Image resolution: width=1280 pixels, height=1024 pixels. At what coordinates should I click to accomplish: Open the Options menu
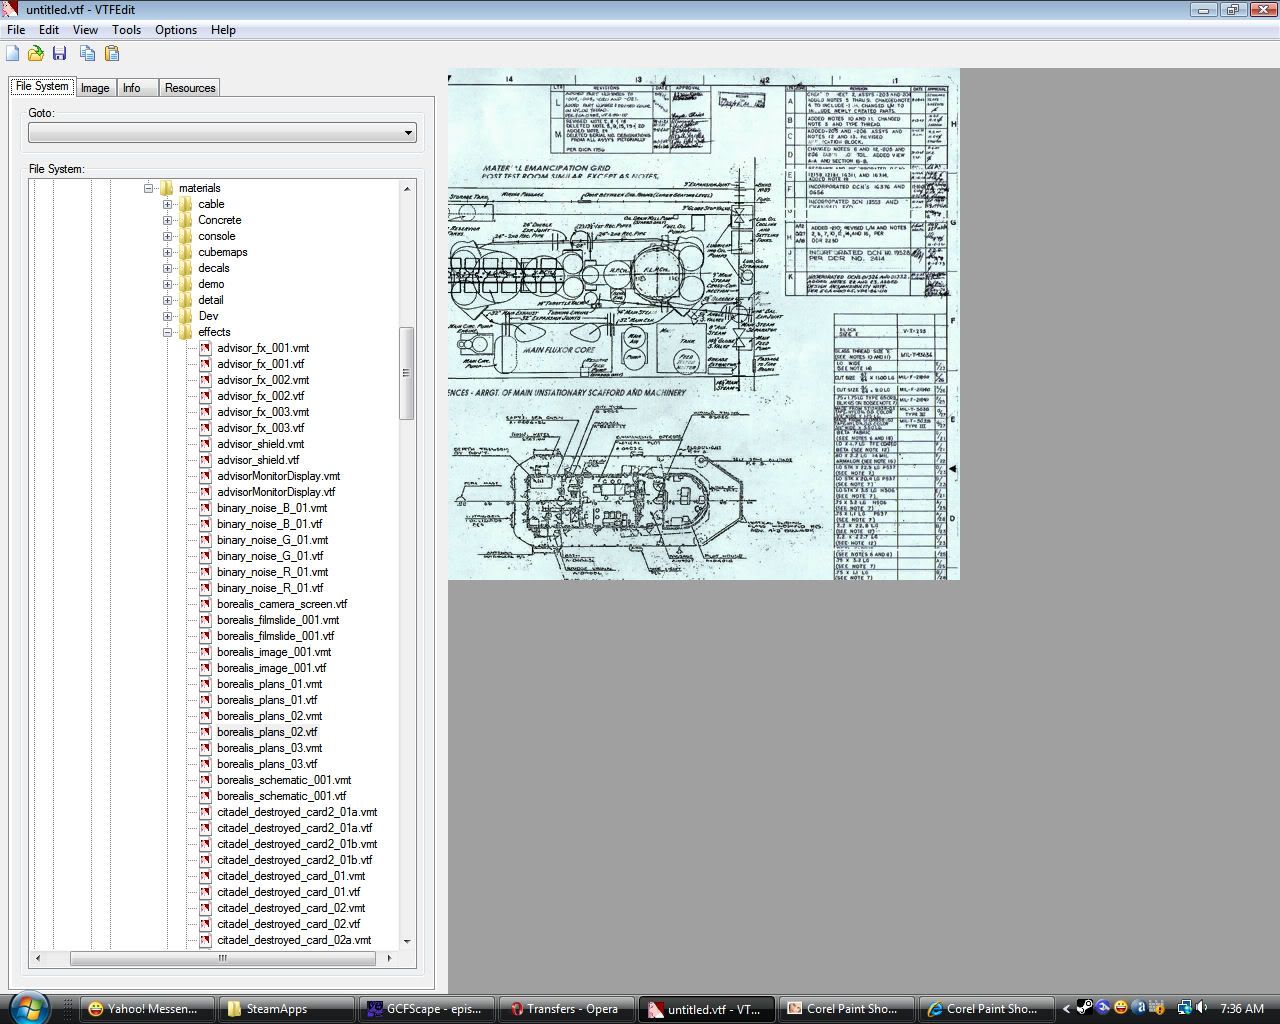(x=176, y=30)
